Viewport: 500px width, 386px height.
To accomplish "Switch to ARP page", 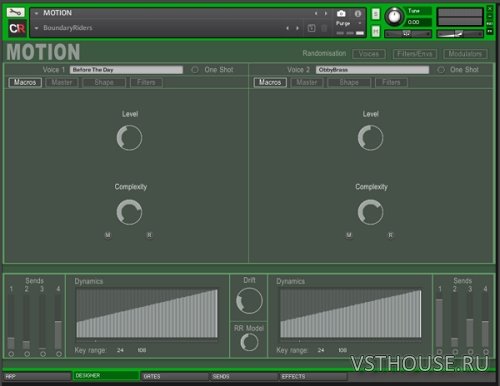I will click(37, 376).
